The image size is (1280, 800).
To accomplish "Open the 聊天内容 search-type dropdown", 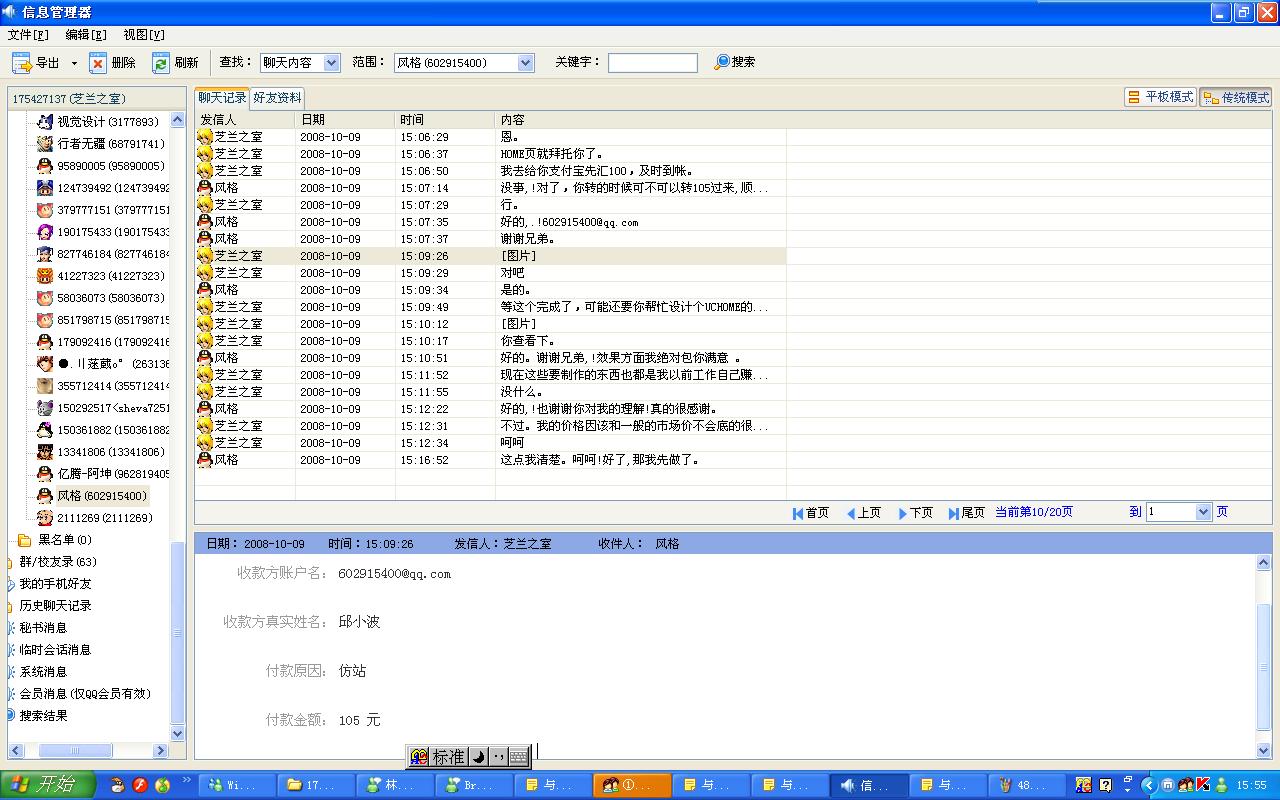I will coord(332,63).
